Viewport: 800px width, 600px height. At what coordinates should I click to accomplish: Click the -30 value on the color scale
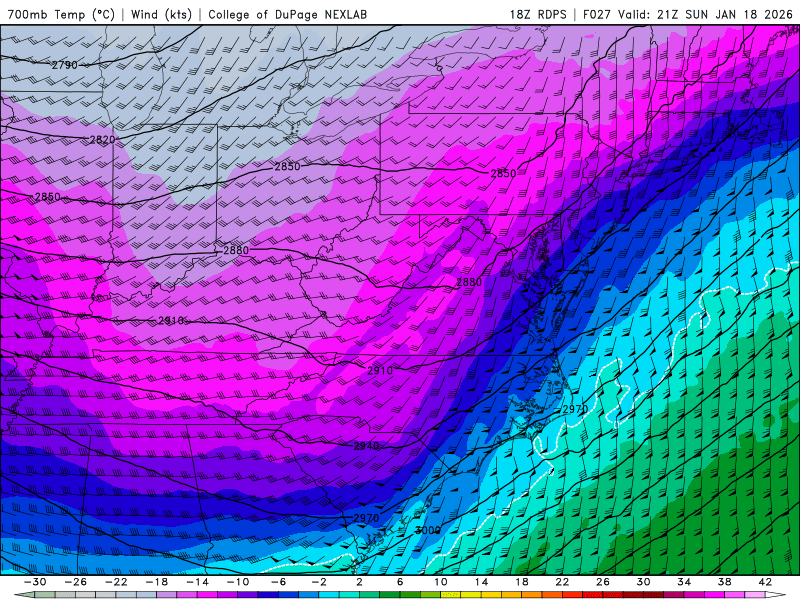pos(35,582)
